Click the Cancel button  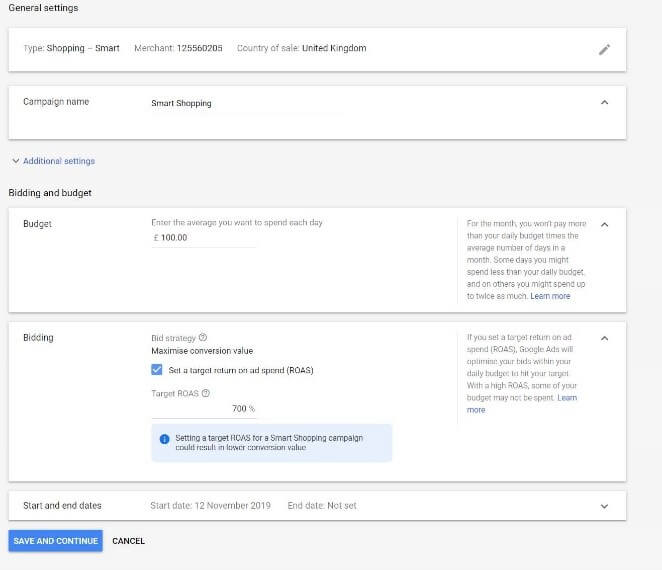[128, 541]
